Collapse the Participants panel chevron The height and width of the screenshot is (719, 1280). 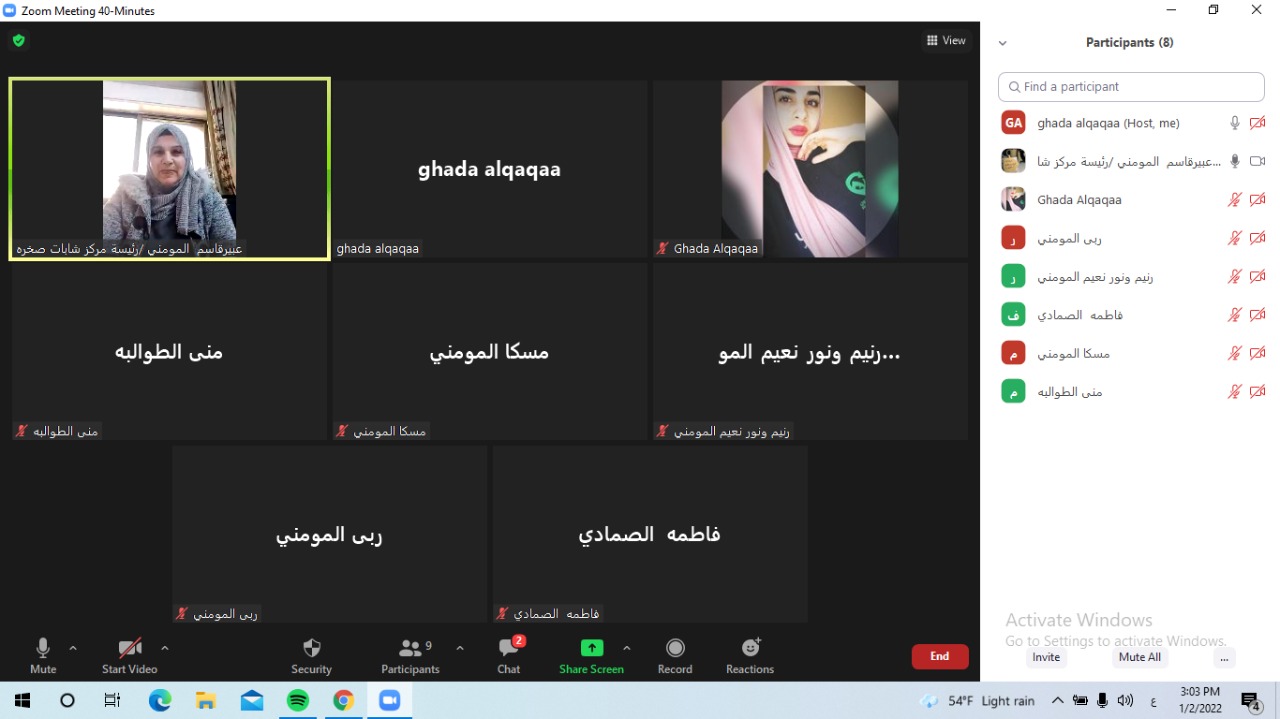click(x=1002, y=43)
